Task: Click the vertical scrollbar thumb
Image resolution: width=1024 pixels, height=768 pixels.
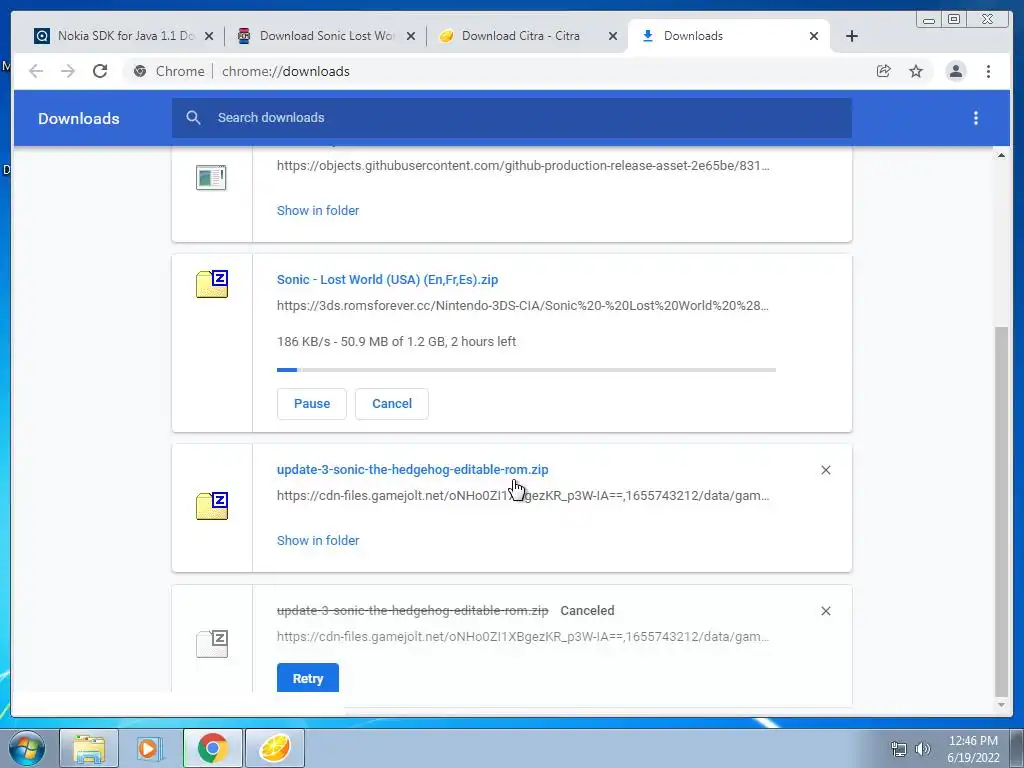Action: (1001, 511)
